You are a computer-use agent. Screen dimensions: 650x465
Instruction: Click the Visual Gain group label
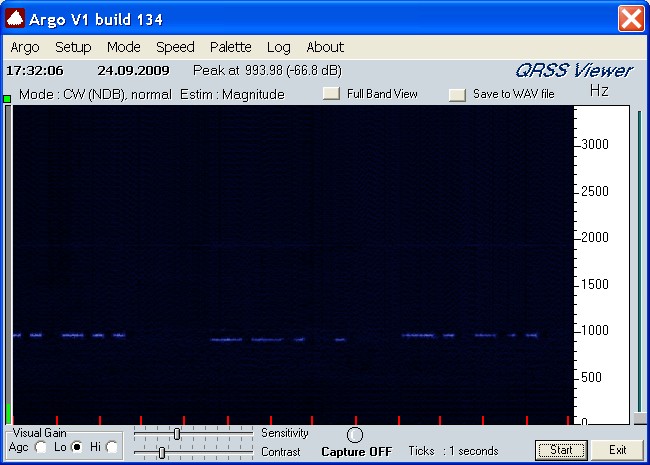(39, 433)
